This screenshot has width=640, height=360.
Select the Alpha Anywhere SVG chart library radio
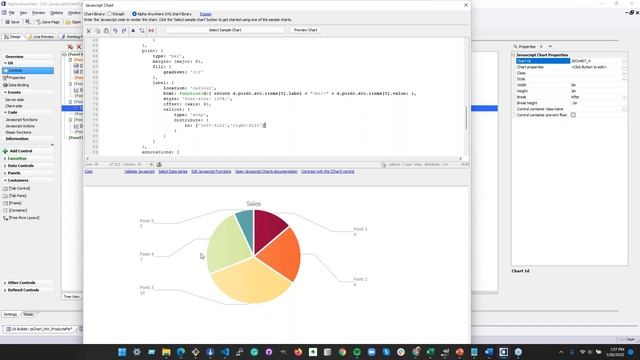[134, 14]
